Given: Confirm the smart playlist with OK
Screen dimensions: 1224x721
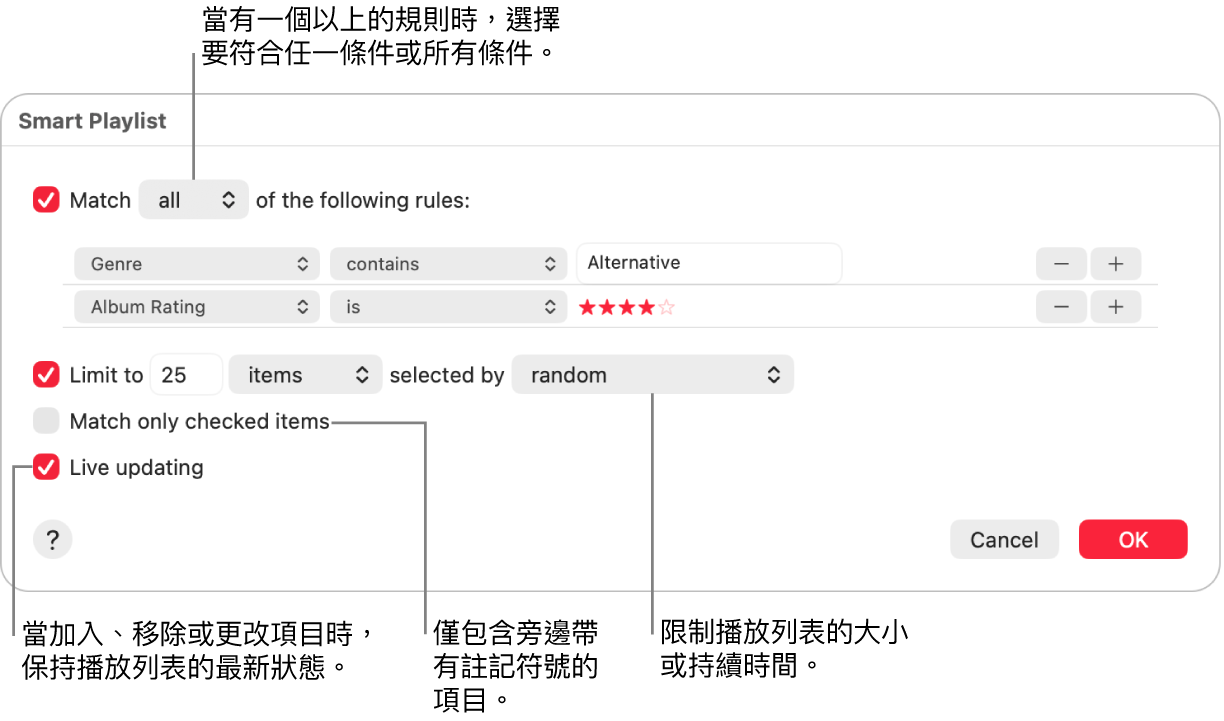Looking at the screenshot, I should tap(1133, 540).
